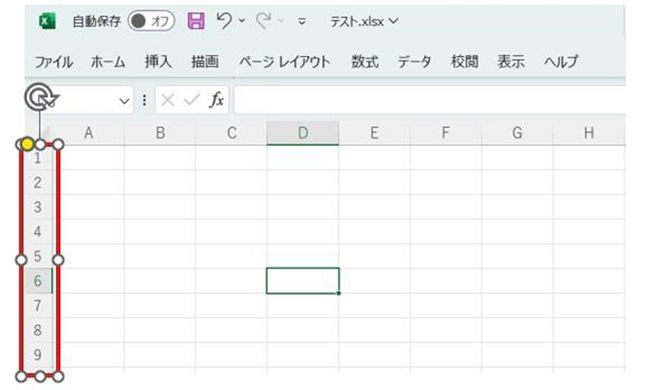Expand the Customize Quick Access Toolbar menu
The width and height of the screenshot is (646, 390).
pos(302,21)
